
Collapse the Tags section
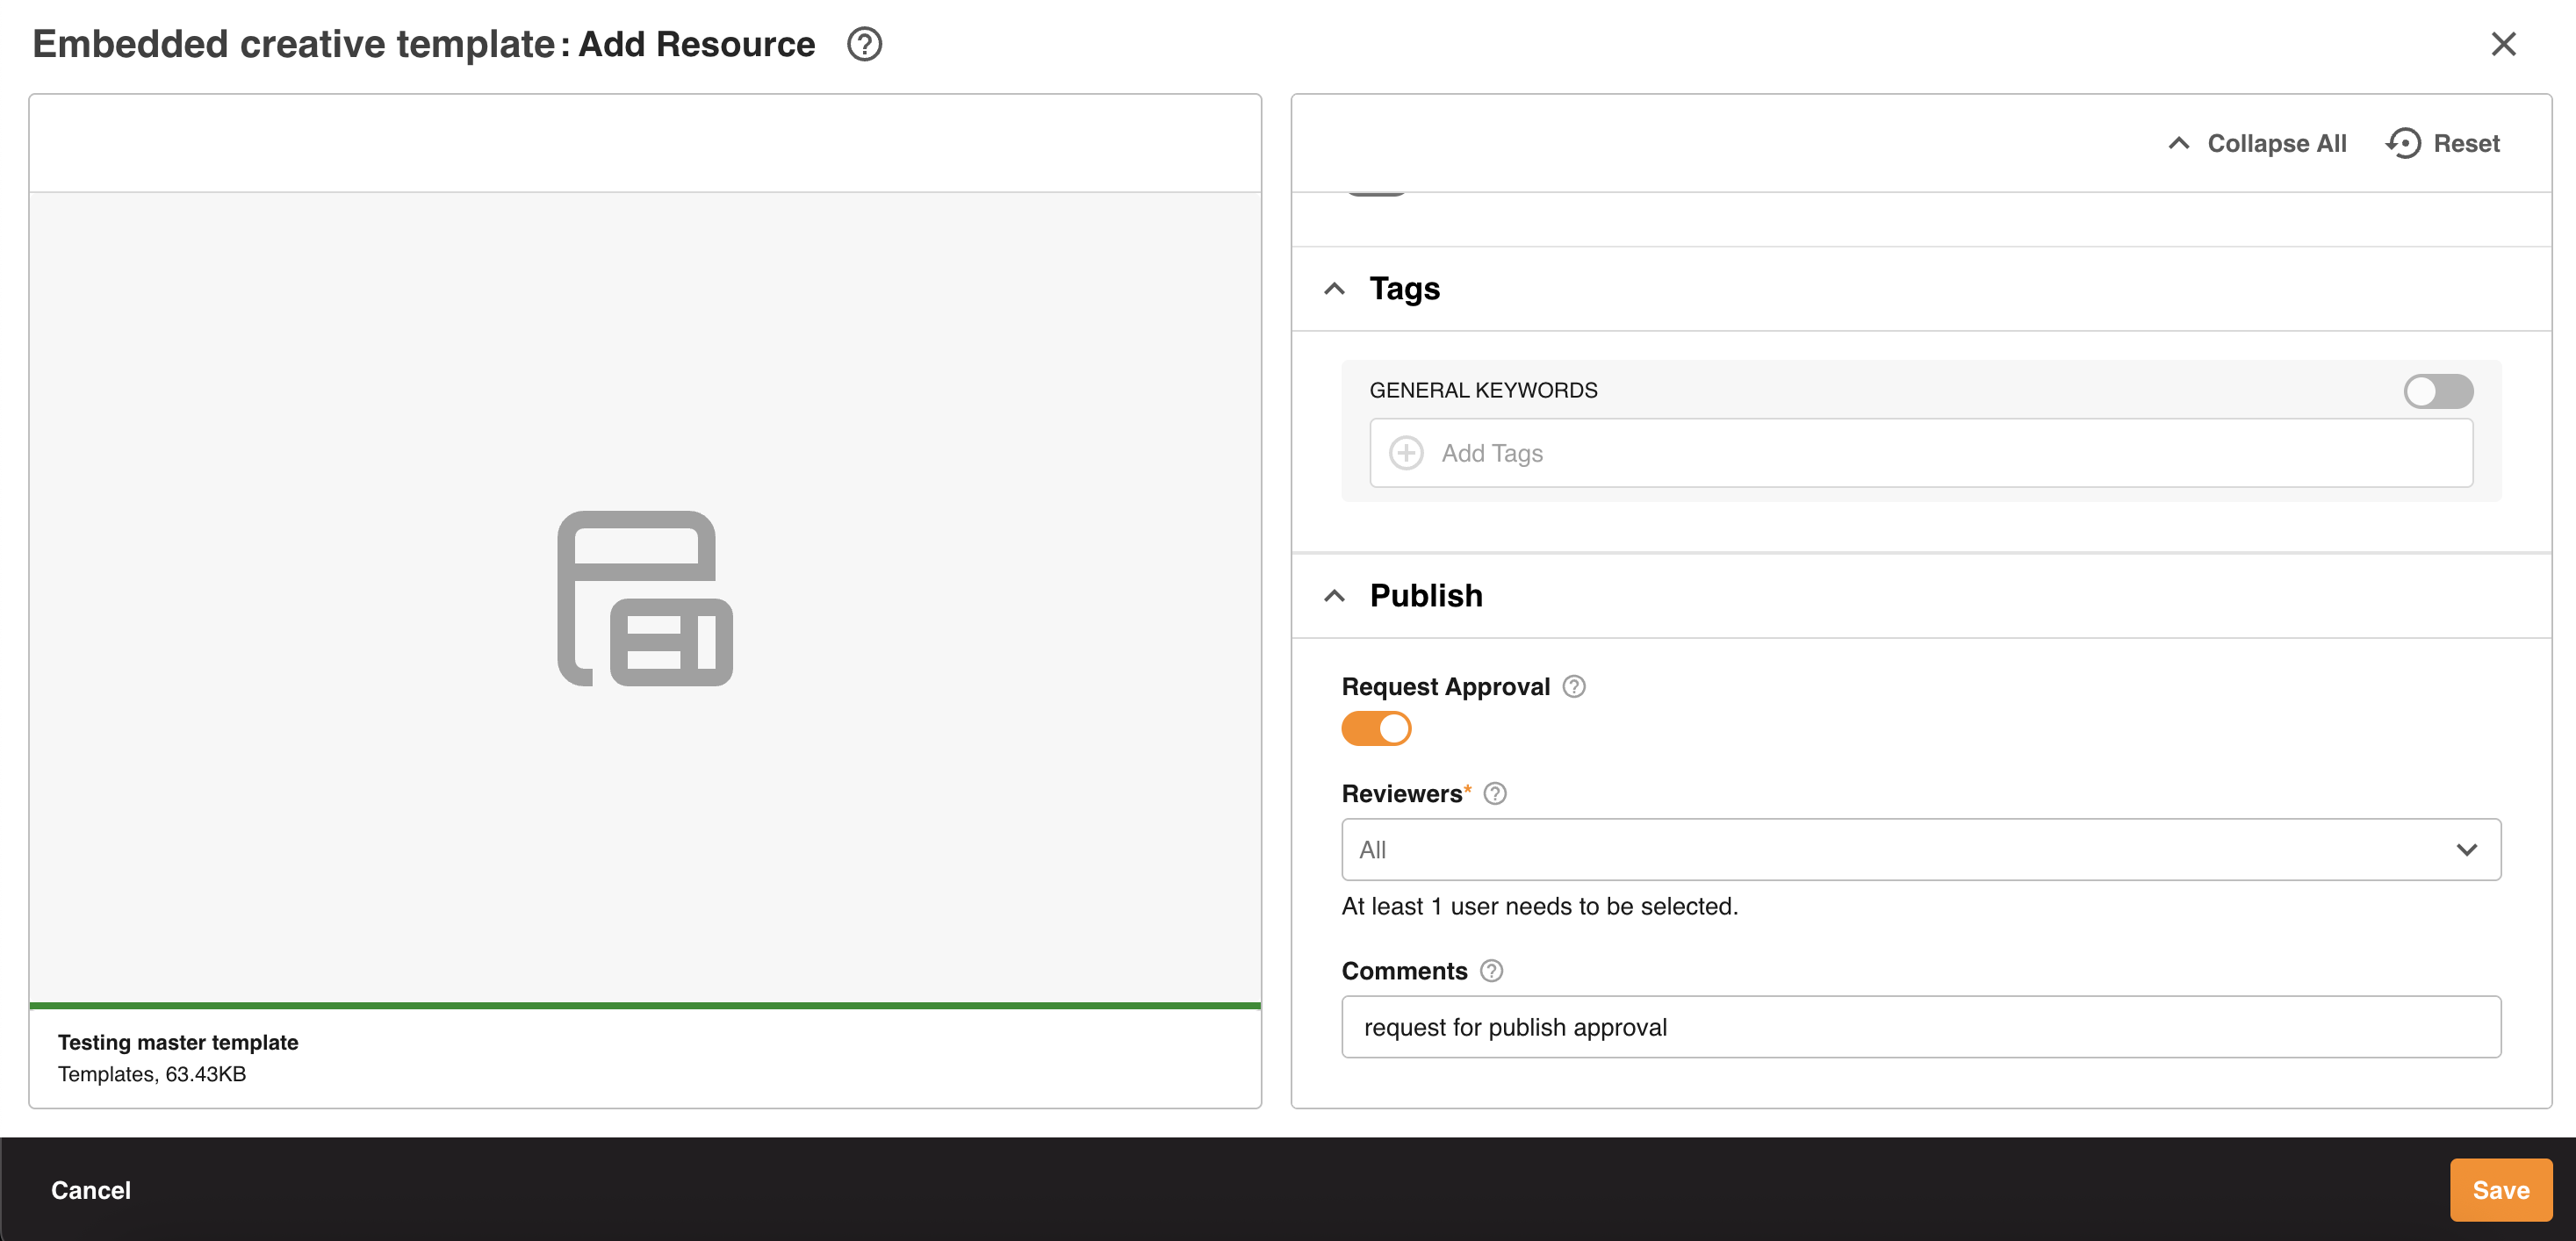(1334, 289)
